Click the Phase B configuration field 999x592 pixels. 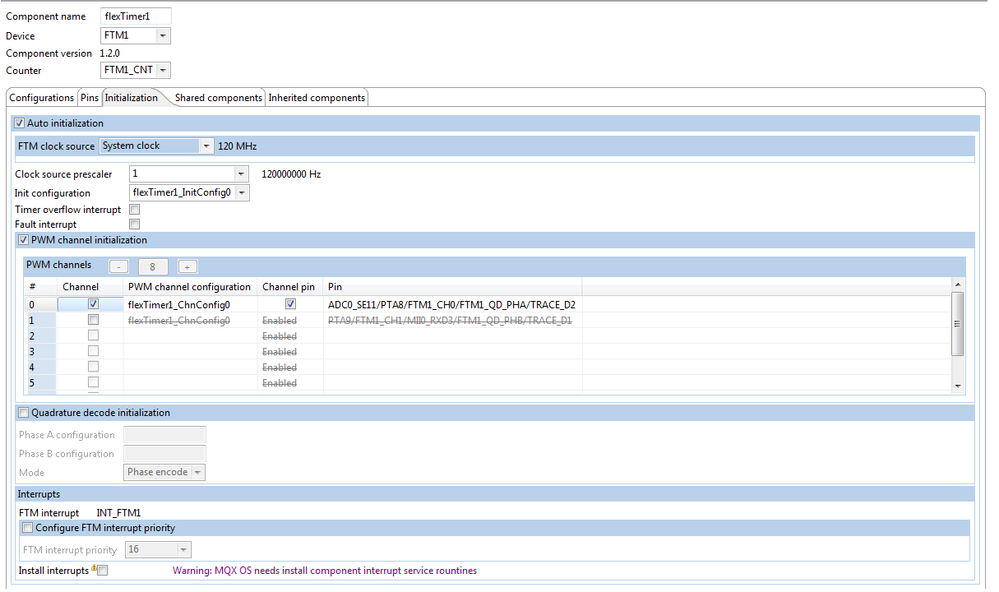pos(164,454)
